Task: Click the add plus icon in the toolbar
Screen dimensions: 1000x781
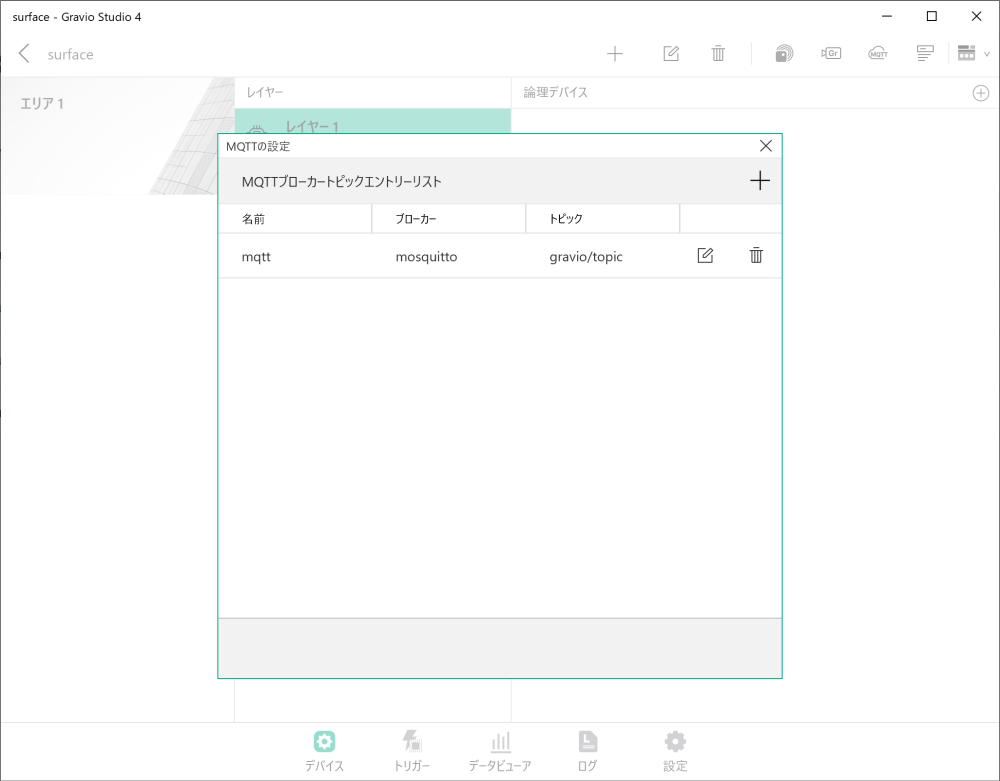Action: (615, 52)
